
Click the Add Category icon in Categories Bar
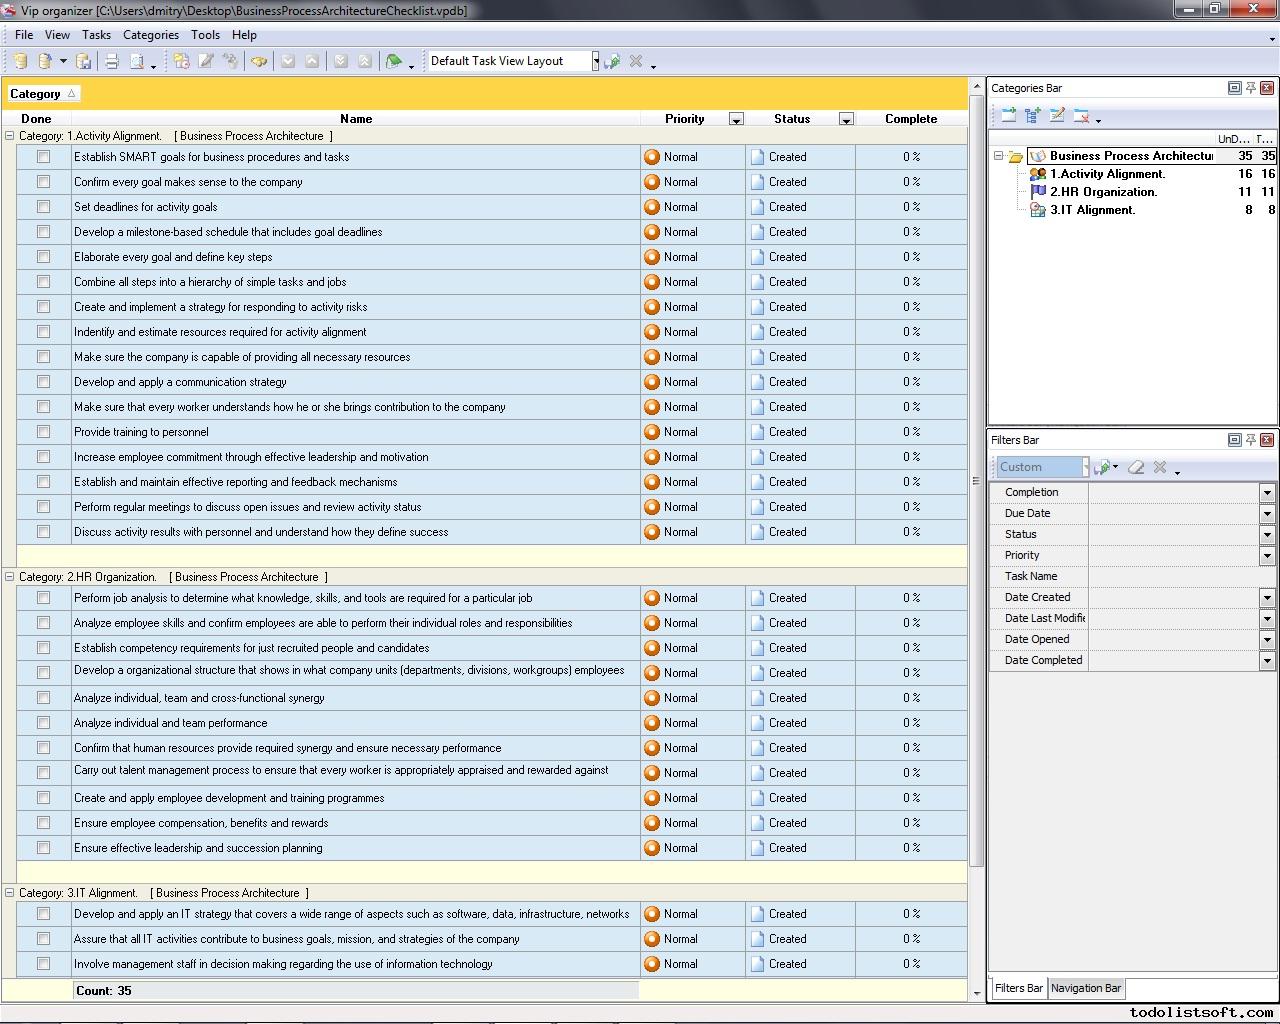click(x=1008, y=116)
